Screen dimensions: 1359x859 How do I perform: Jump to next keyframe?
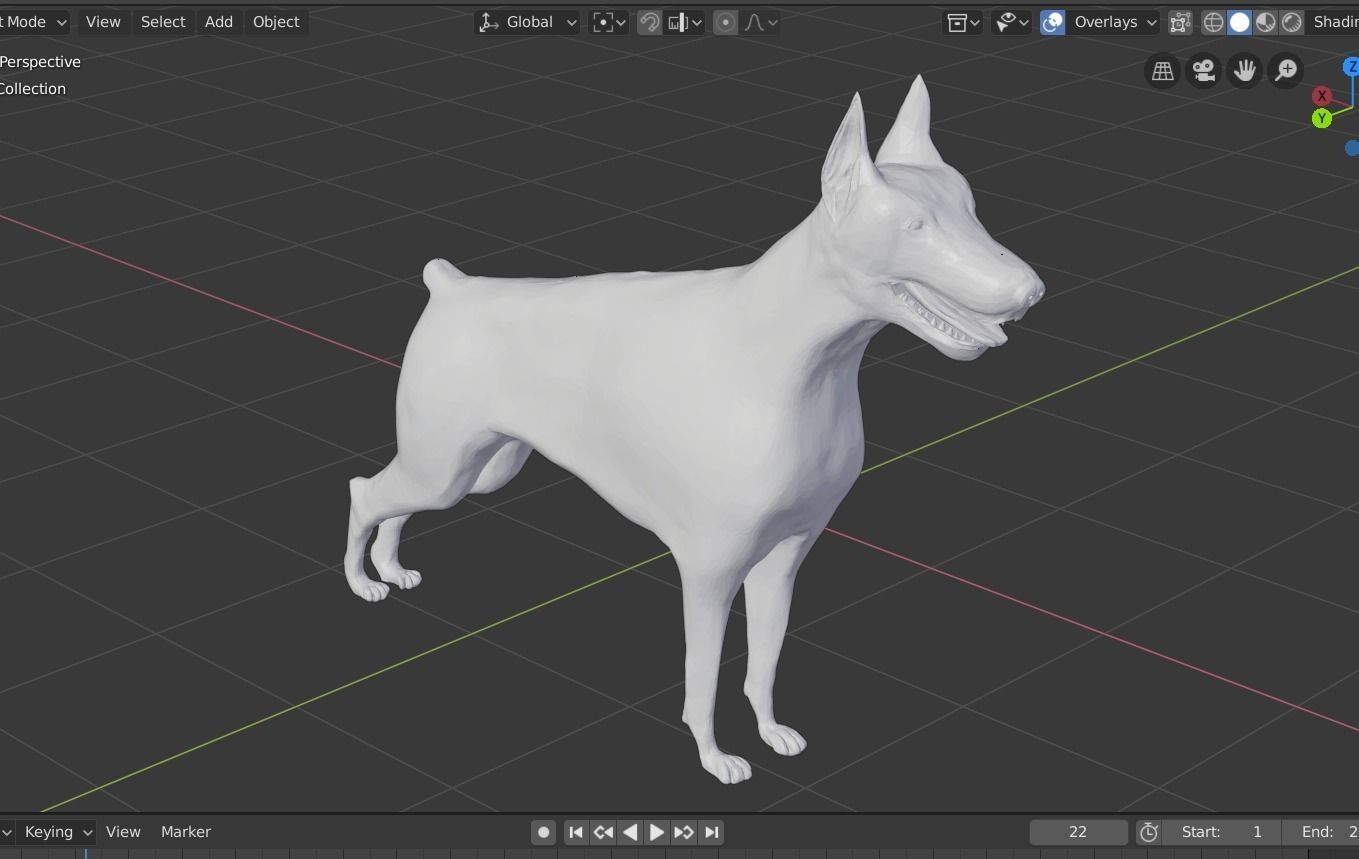pos(684,832)
